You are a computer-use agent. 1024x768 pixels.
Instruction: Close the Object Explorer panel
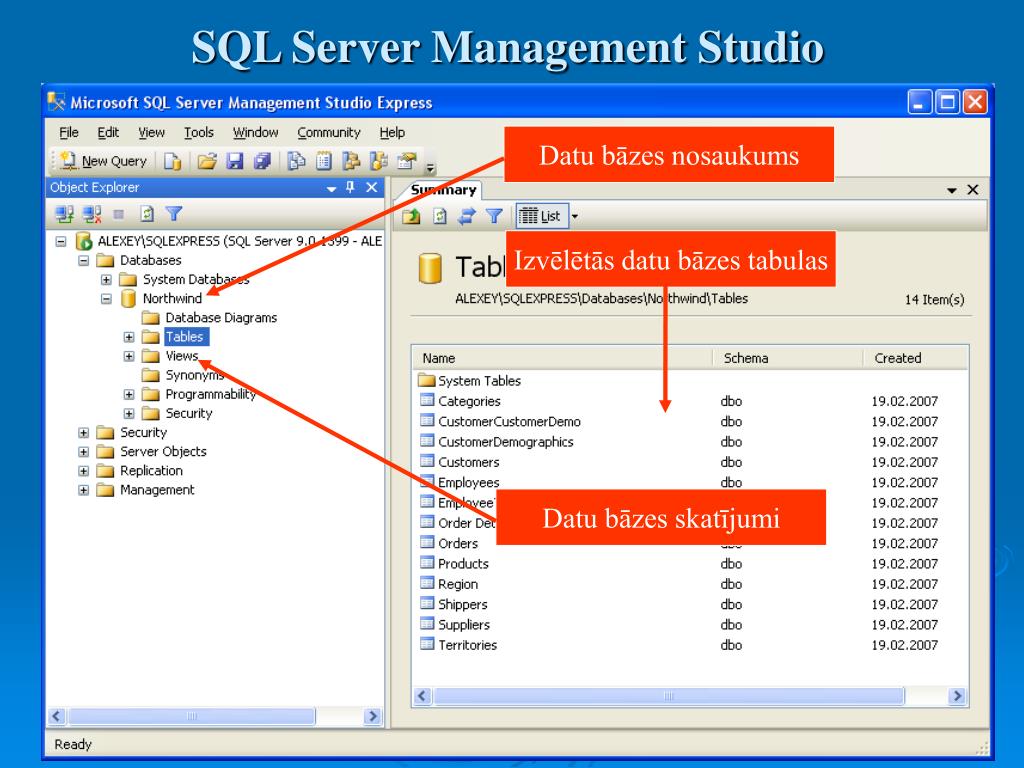[372, 187]
